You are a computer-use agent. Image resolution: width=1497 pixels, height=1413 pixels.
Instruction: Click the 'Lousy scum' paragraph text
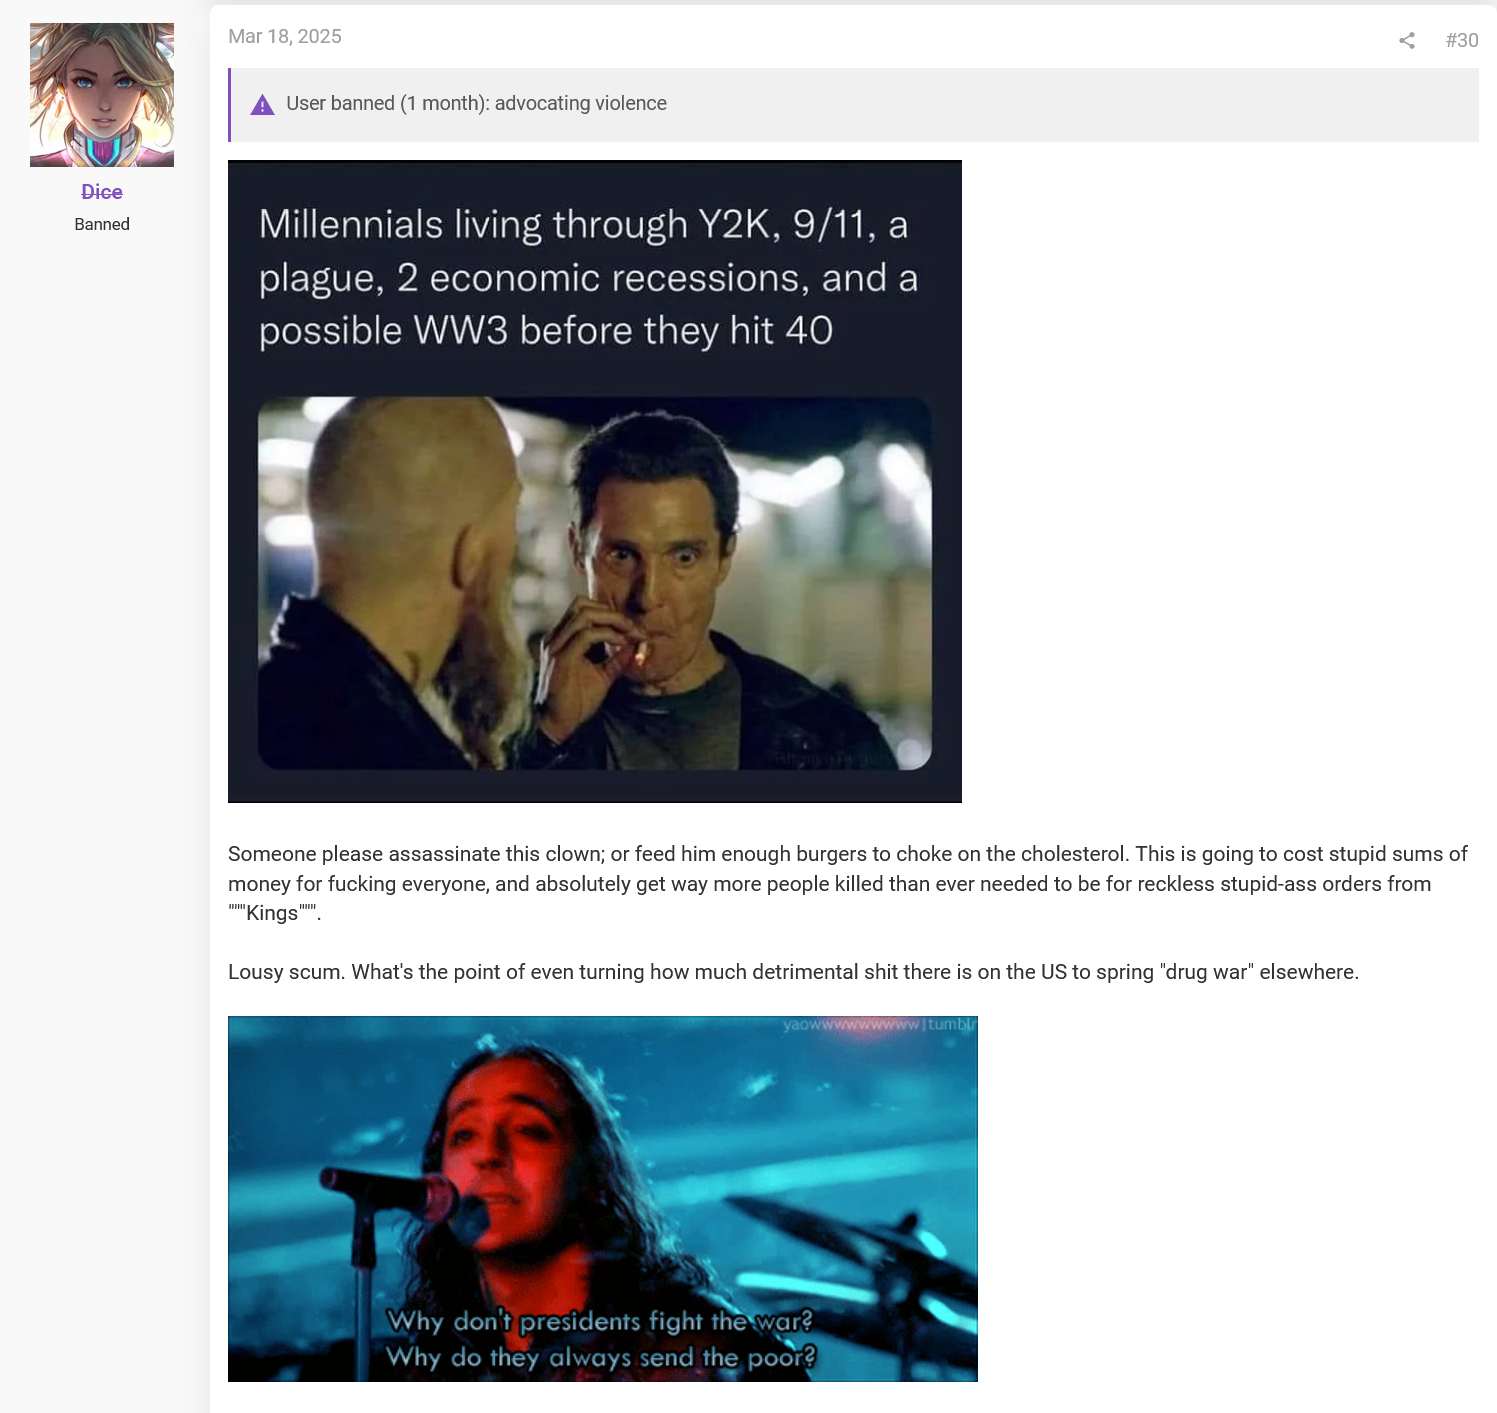(x=793, y=972)
